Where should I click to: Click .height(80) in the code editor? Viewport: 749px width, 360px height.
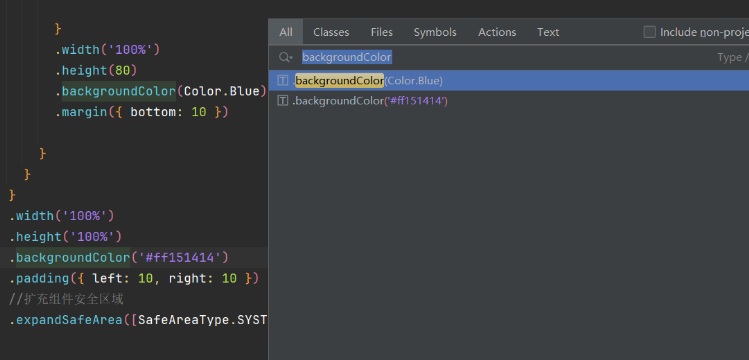[96, 71]
